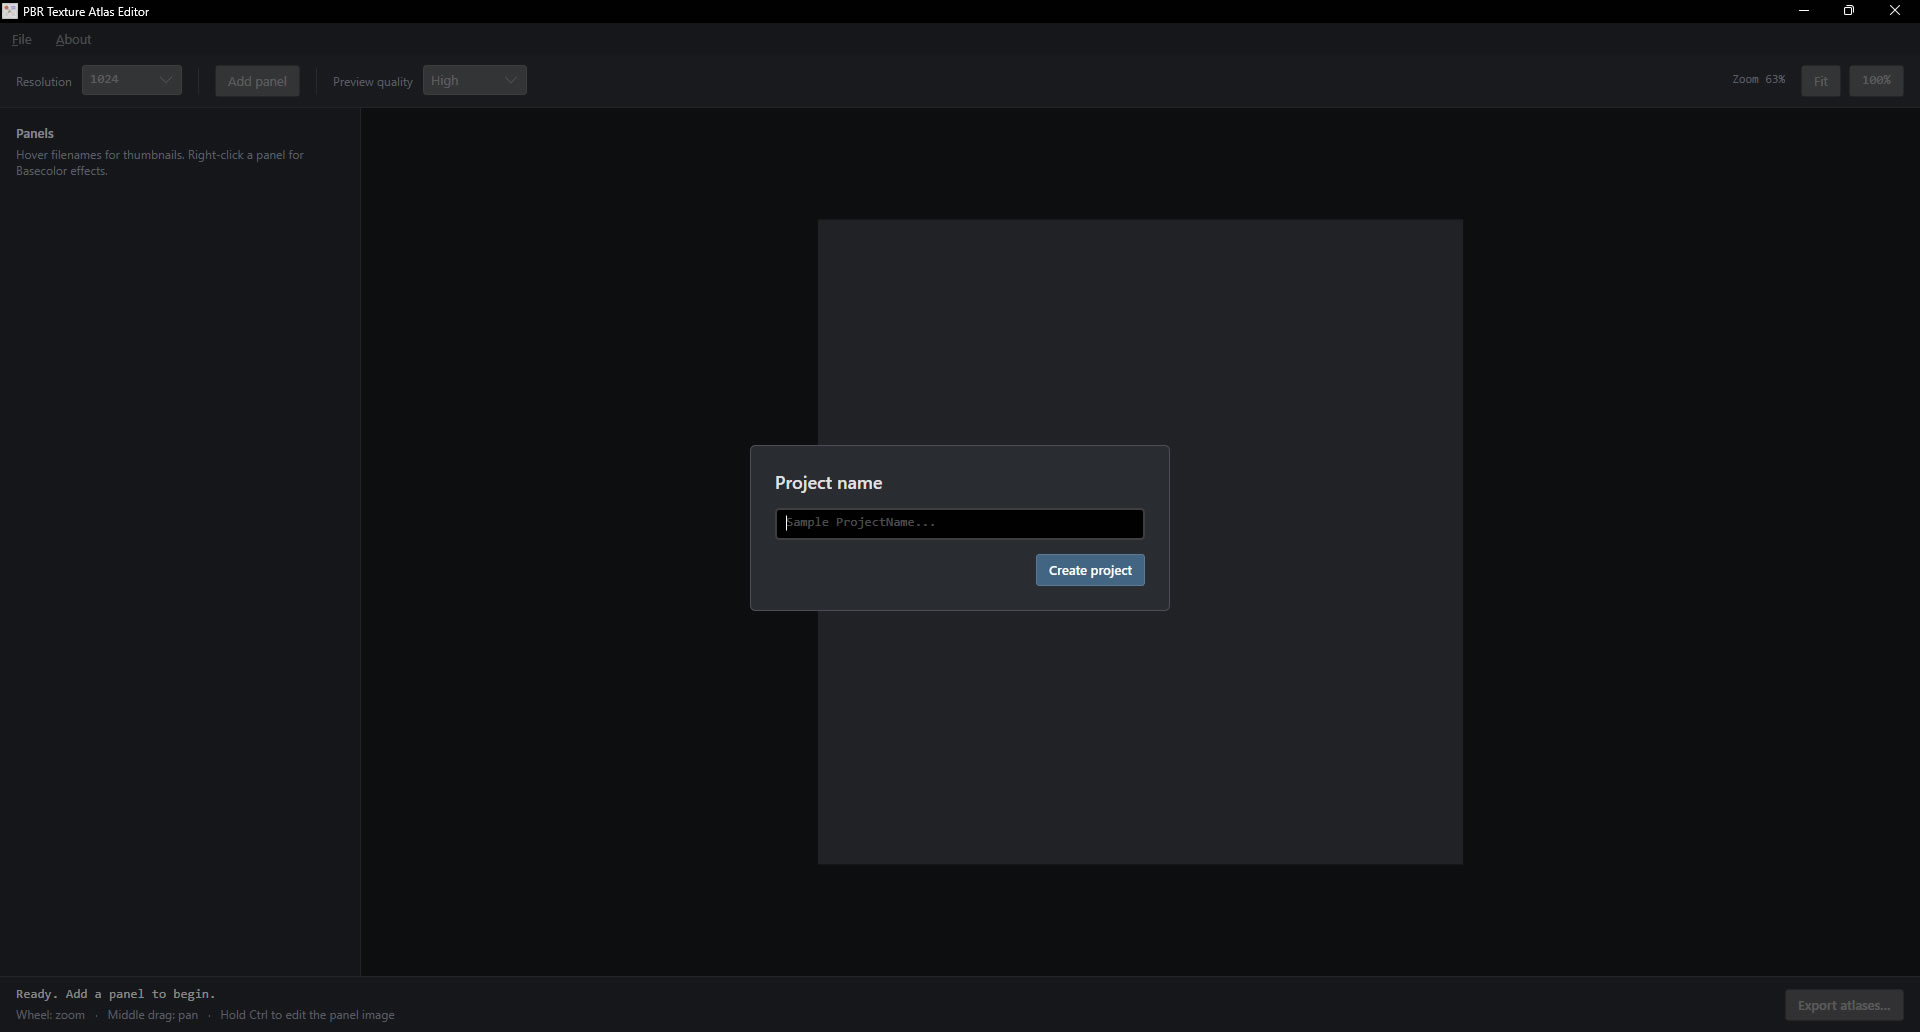Minimize the application window
The width and height of the screenshot is (1920, 1032).
(1804, 11)
